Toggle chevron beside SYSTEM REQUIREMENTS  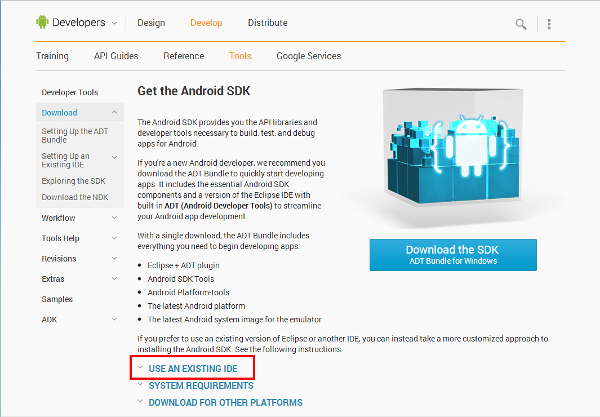click(140, 384)
